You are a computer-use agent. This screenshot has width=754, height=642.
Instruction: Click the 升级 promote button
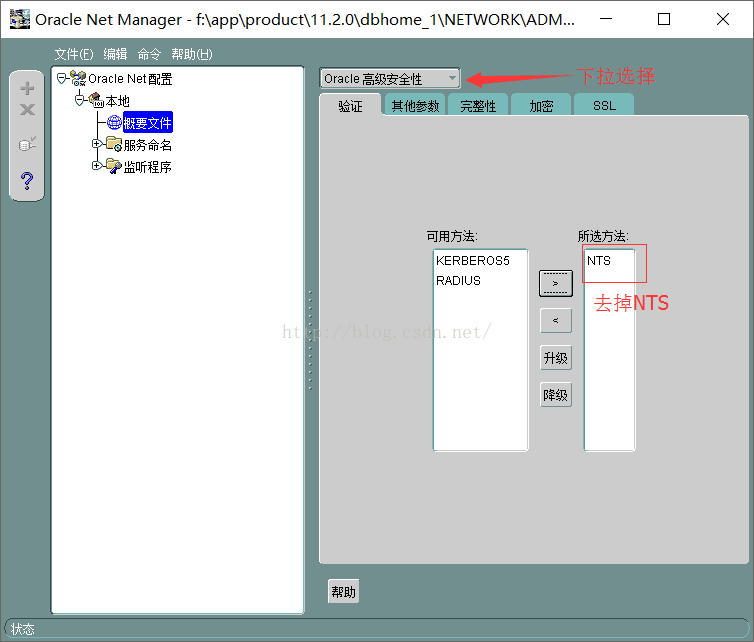556,358
